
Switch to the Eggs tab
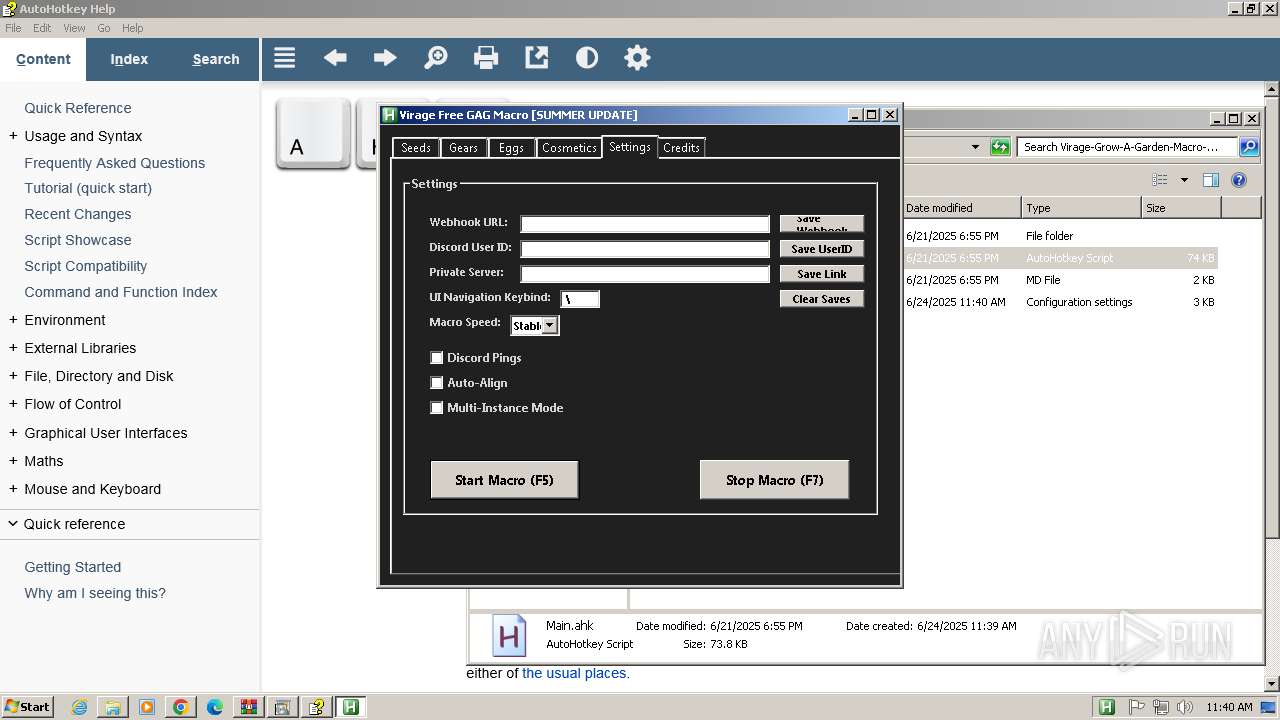point(511,148)
